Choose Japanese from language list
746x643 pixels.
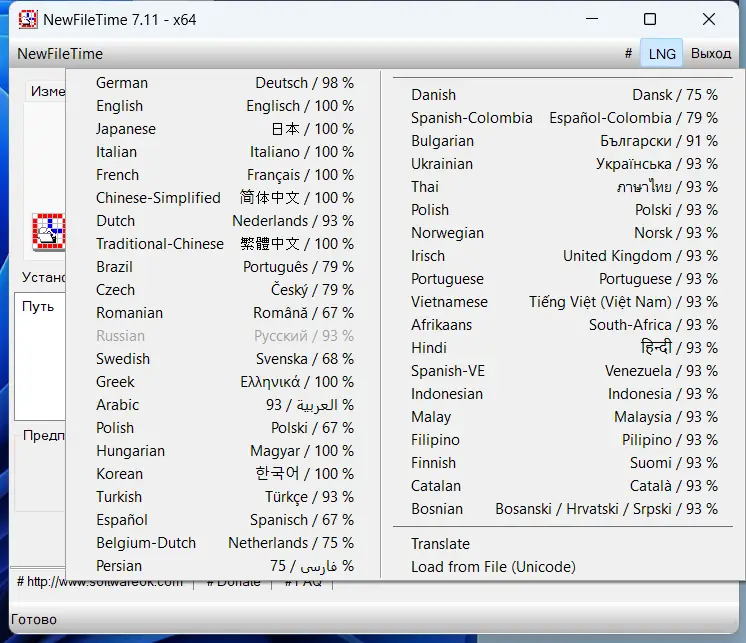click(224, 129)
